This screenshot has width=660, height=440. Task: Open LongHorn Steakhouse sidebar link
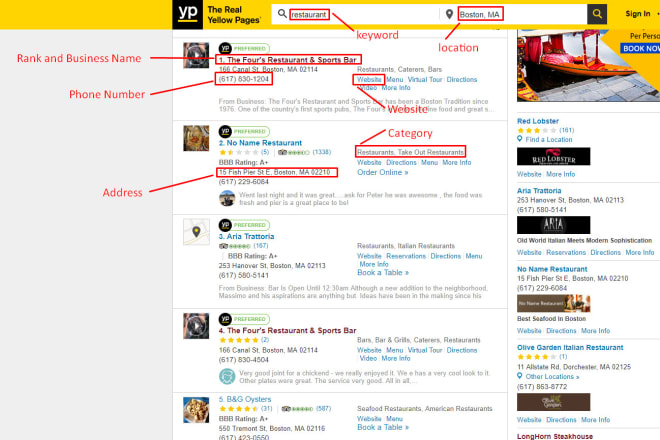click(x=555, y=436)
